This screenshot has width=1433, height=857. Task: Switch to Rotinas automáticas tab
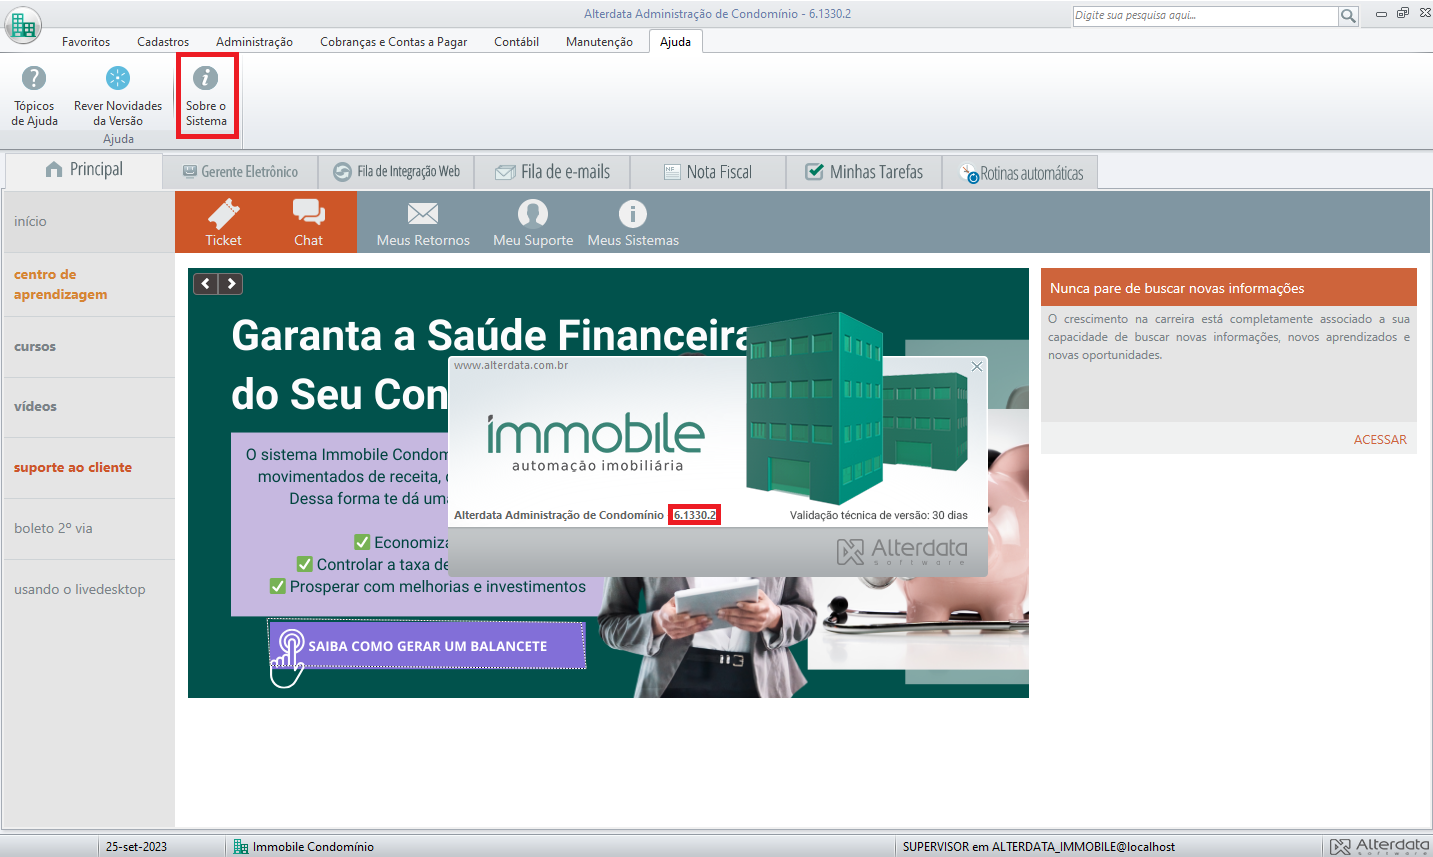pos(1021,173)
